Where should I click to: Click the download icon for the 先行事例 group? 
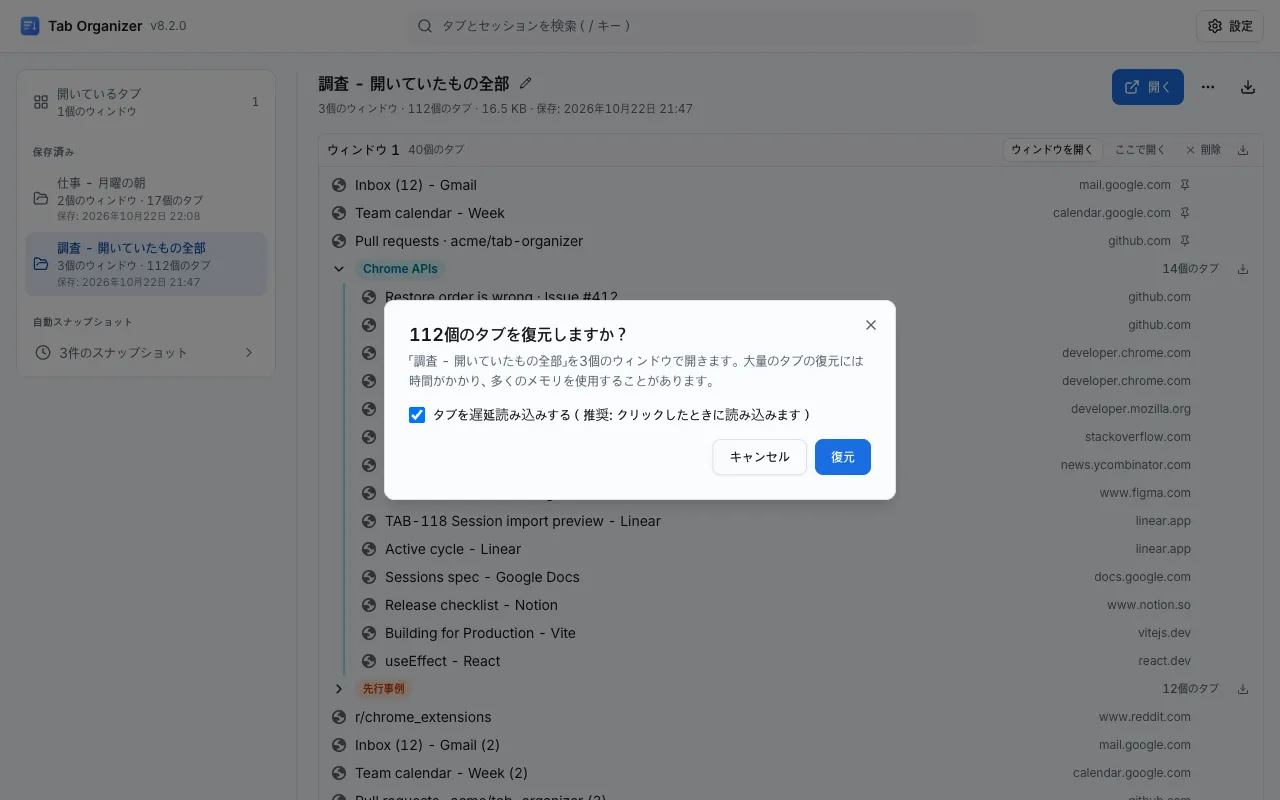(1243, 689)
